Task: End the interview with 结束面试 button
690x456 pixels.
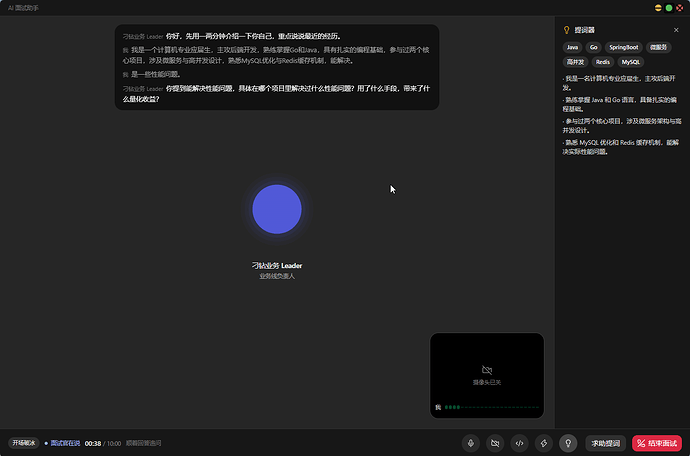Action: [657, 443]
